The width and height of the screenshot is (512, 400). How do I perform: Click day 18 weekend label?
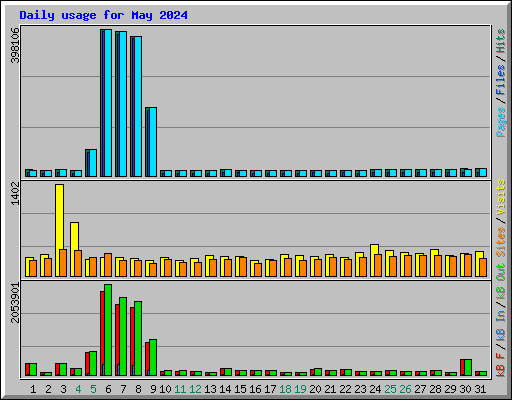point(285,389)
